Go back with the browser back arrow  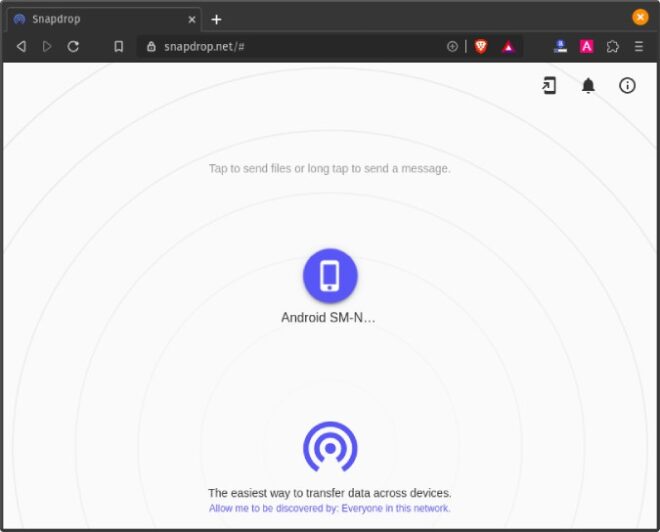(21, 46)
